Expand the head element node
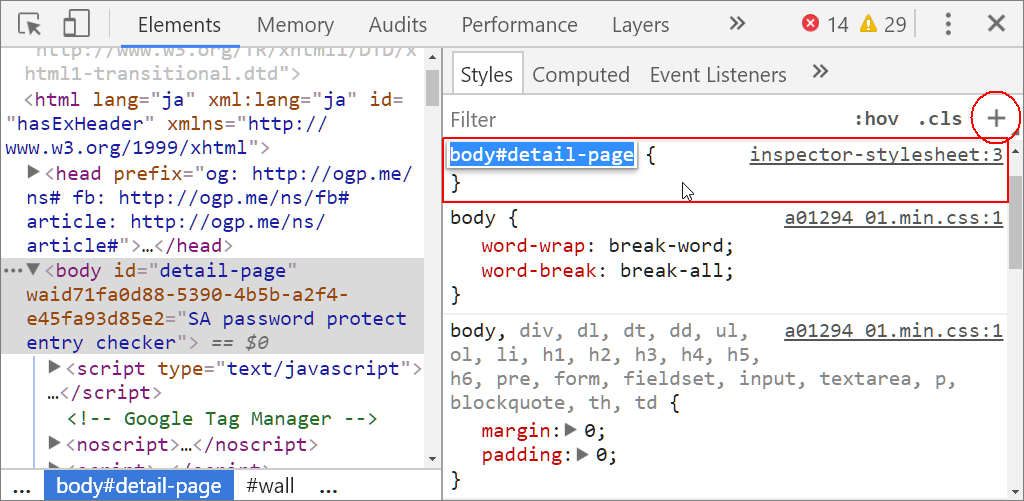1024x501 pixels. click(x=33, y=173)
